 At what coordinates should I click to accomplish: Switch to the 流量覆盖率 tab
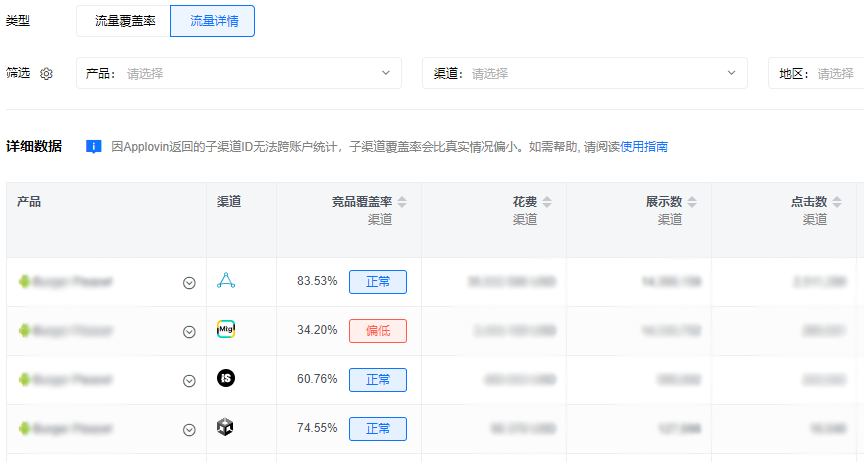[124, 21]
